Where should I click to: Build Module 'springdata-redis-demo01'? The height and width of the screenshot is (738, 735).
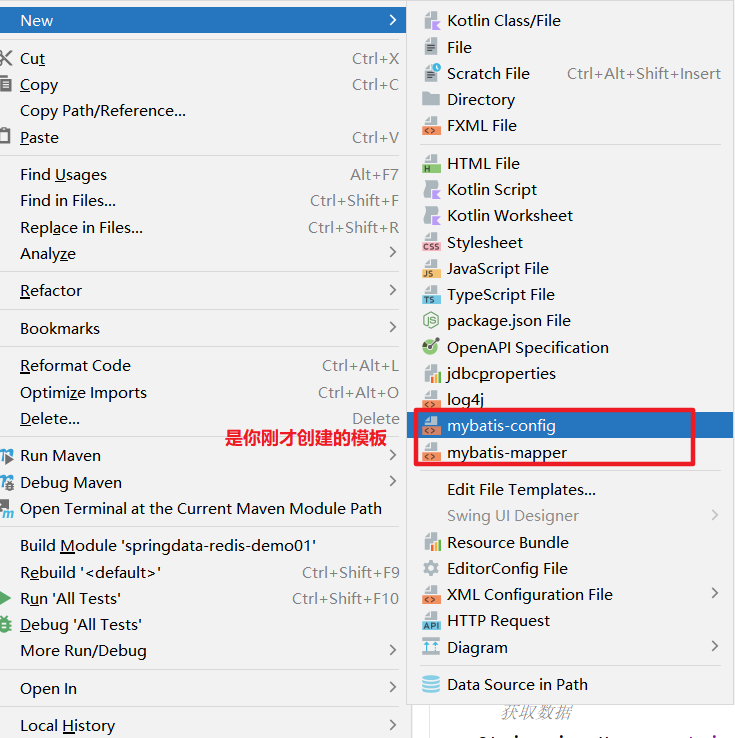pyautogui.click(x=203, y=546)
